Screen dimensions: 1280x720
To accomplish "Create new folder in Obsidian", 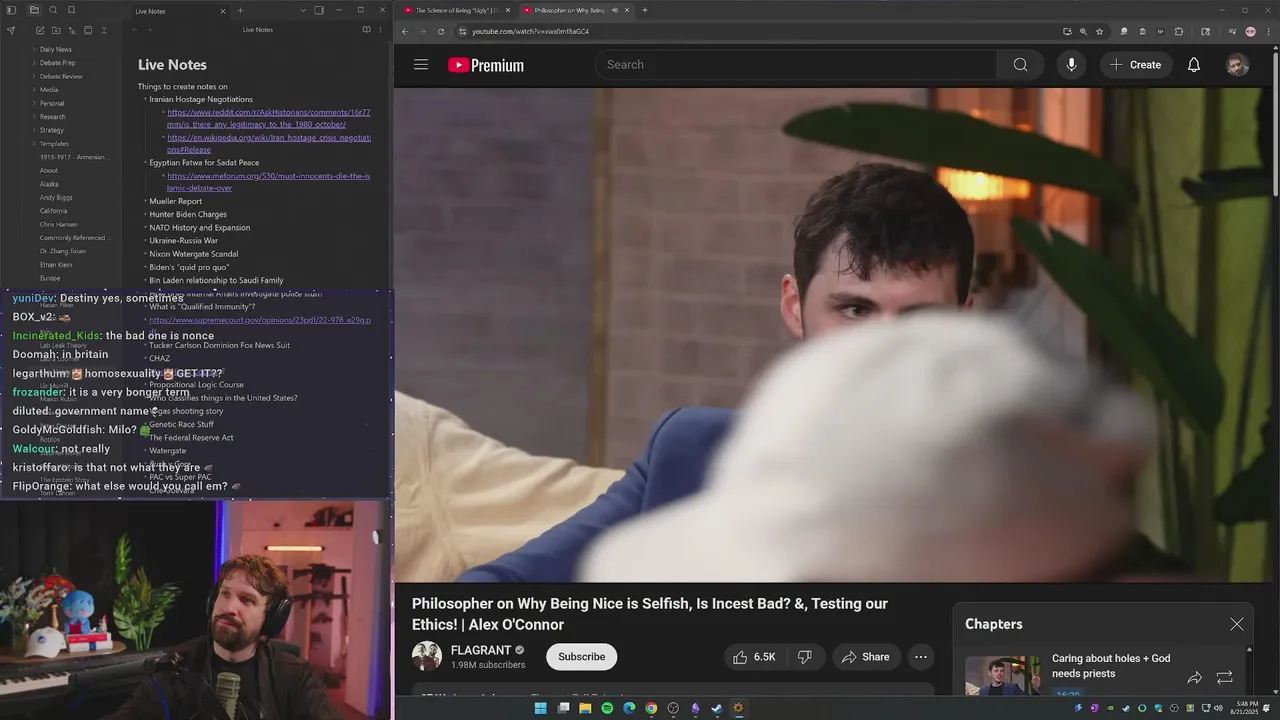I will coord(56,31).
